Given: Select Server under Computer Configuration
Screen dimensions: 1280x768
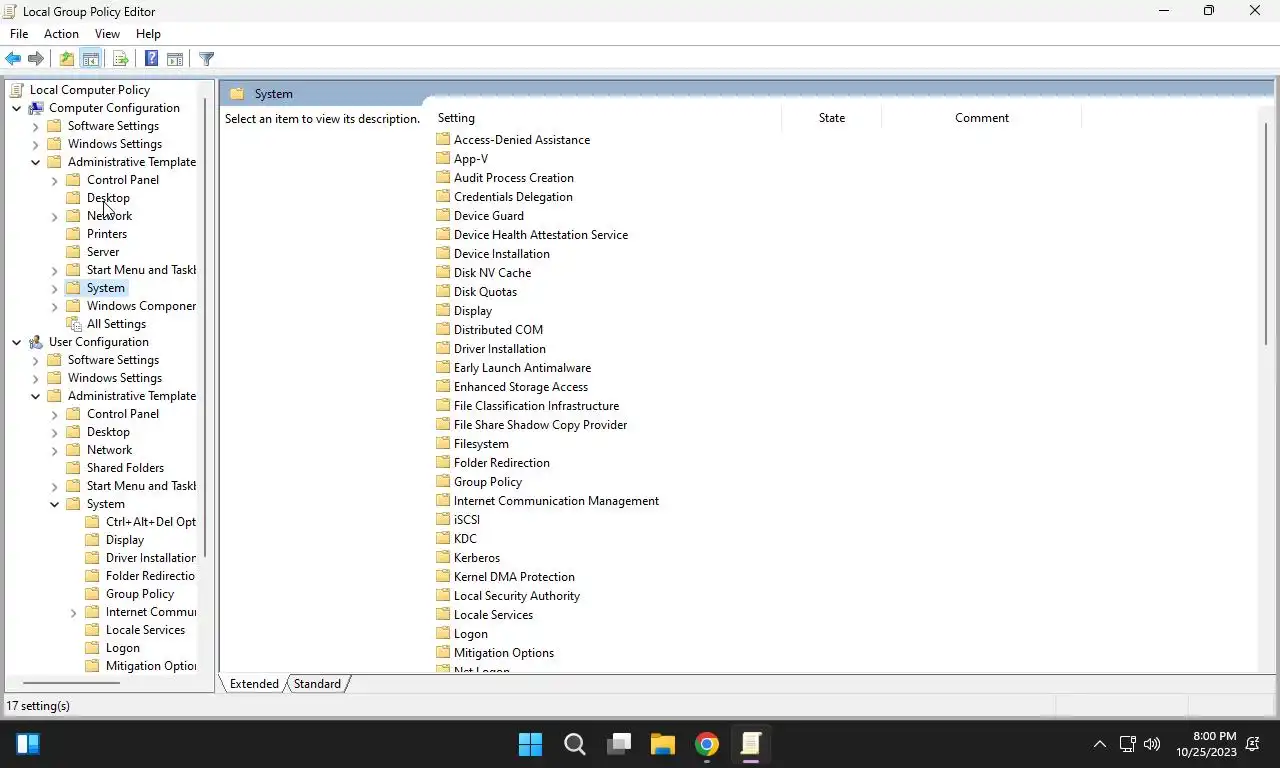Looking at the screenshot, I should pos(103,252).
